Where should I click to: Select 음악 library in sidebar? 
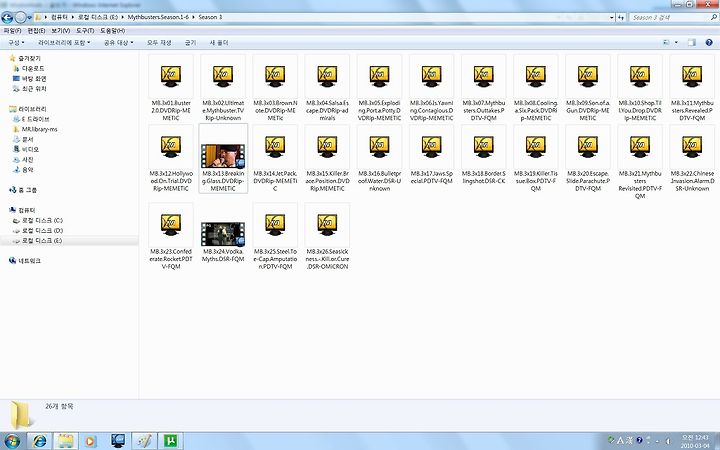point(28,169)
